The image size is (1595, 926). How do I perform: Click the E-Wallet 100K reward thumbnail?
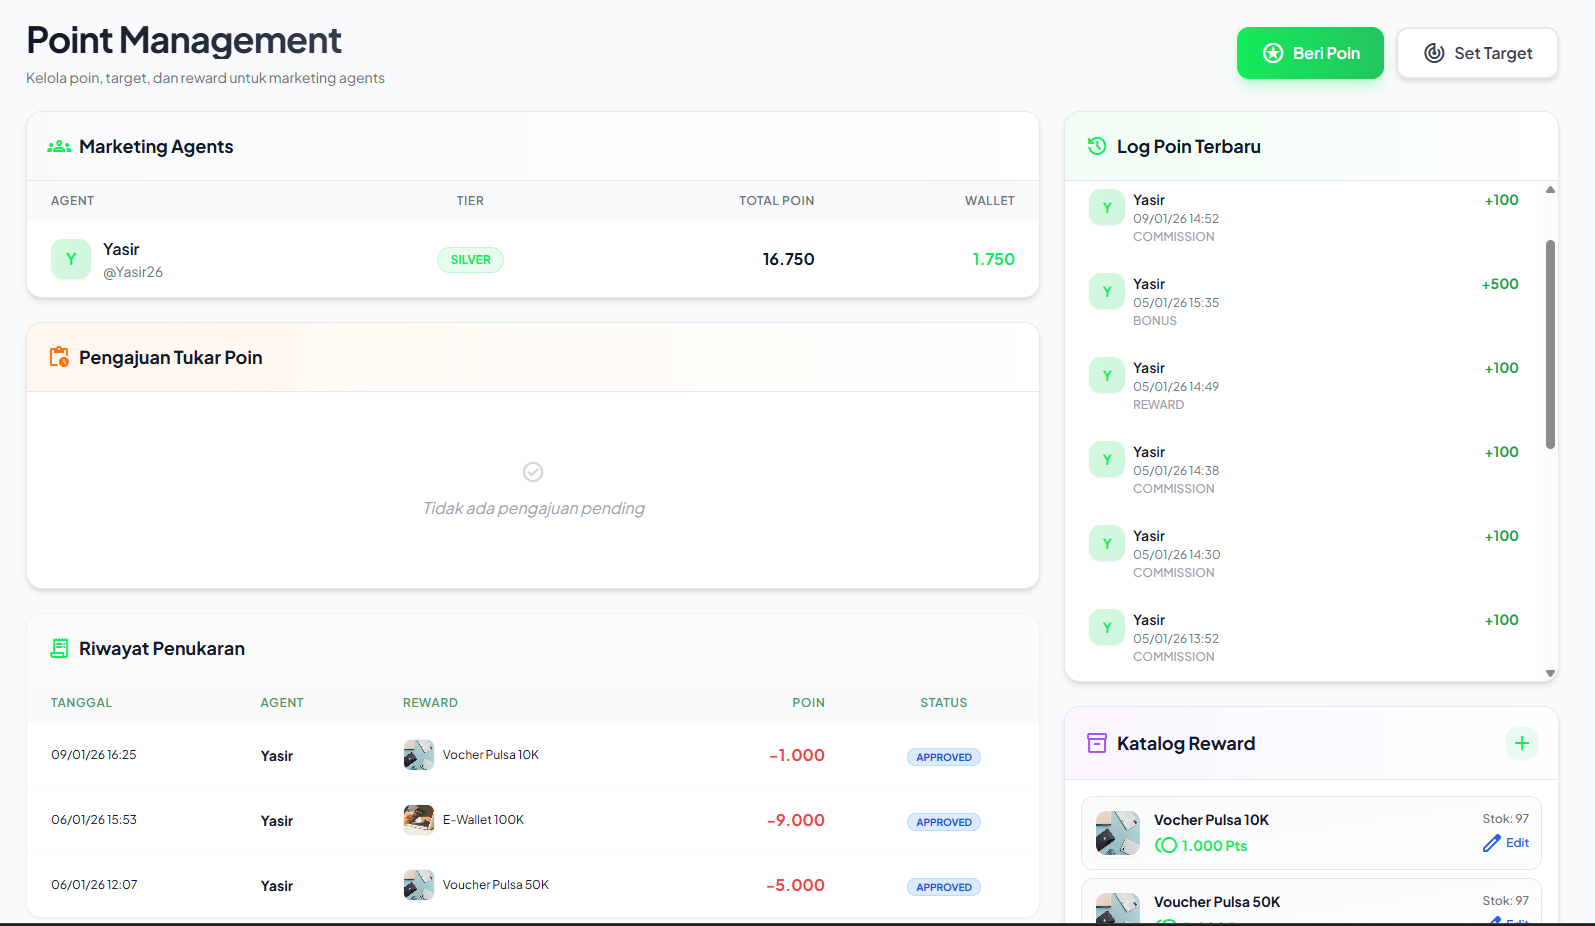[418, 820]
